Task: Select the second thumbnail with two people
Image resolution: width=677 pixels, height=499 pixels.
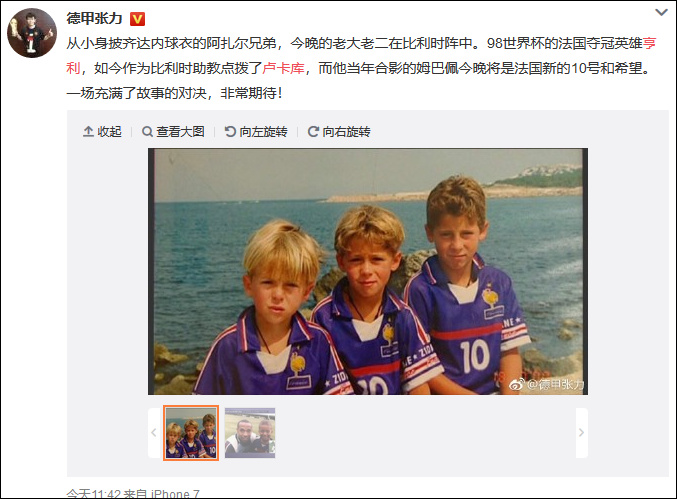Action: coord(250,433)
